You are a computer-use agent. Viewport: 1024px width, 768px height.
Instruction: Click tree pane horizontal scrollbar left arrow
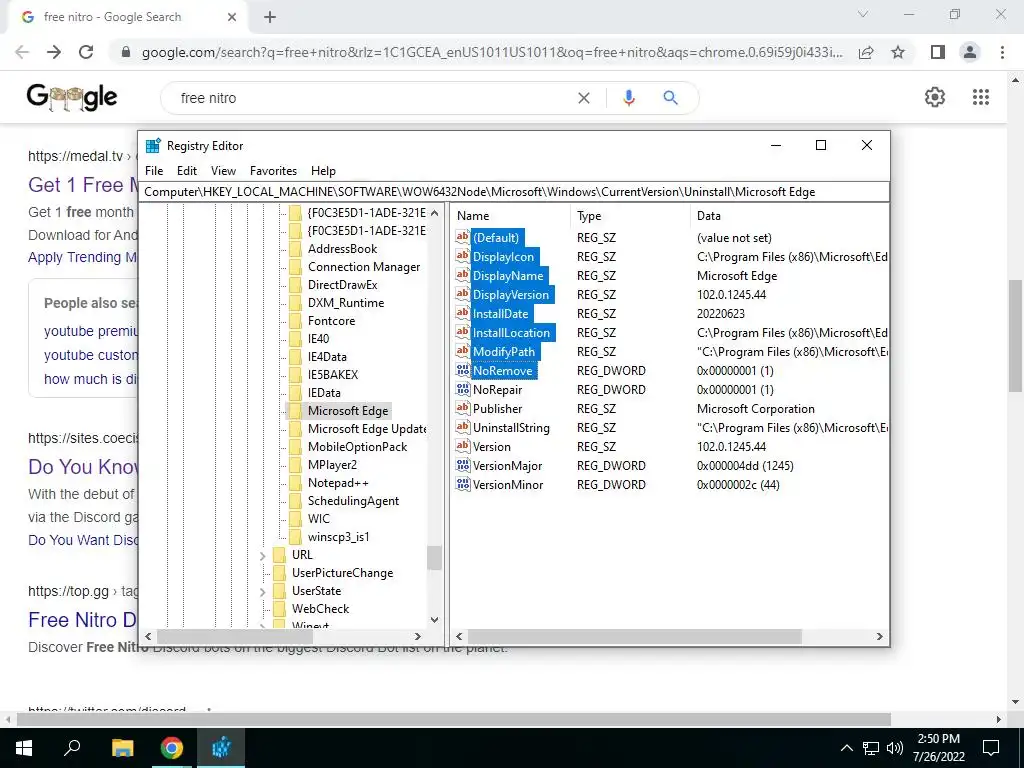148,636
